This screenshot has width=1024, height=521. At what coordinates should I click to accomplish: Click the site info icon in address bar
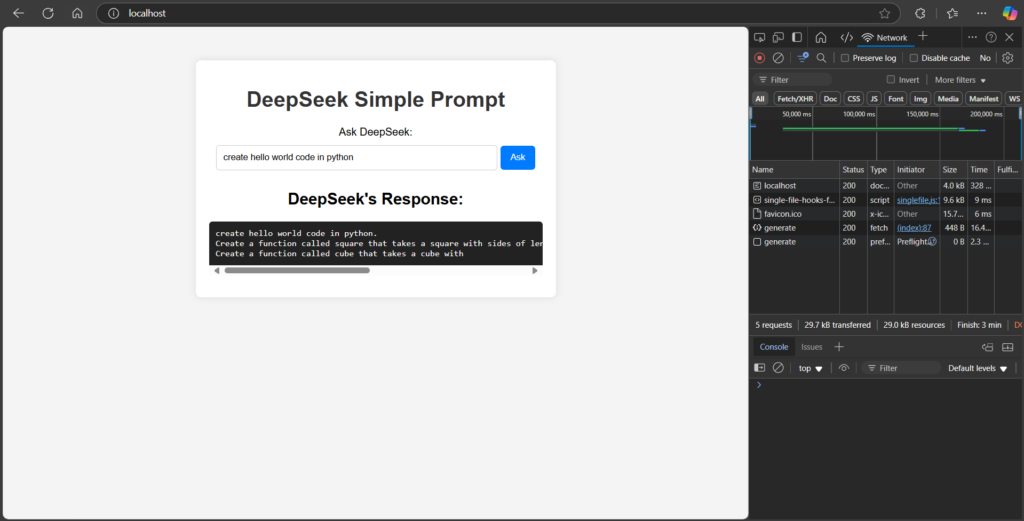[x=114, y=13]
